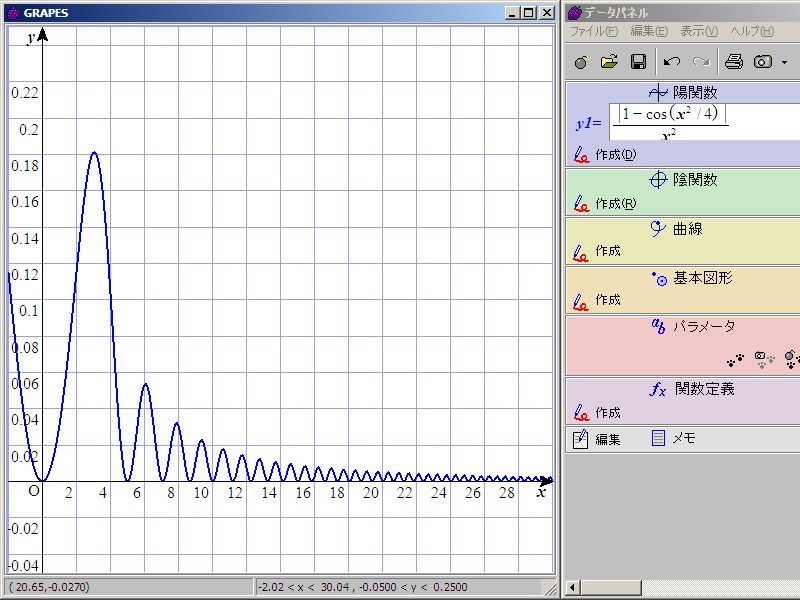Click the redo arrow icon
Image resolution: width=800 pixels, height=600 pixels.
pyautogui.click(x=701, y=62)
